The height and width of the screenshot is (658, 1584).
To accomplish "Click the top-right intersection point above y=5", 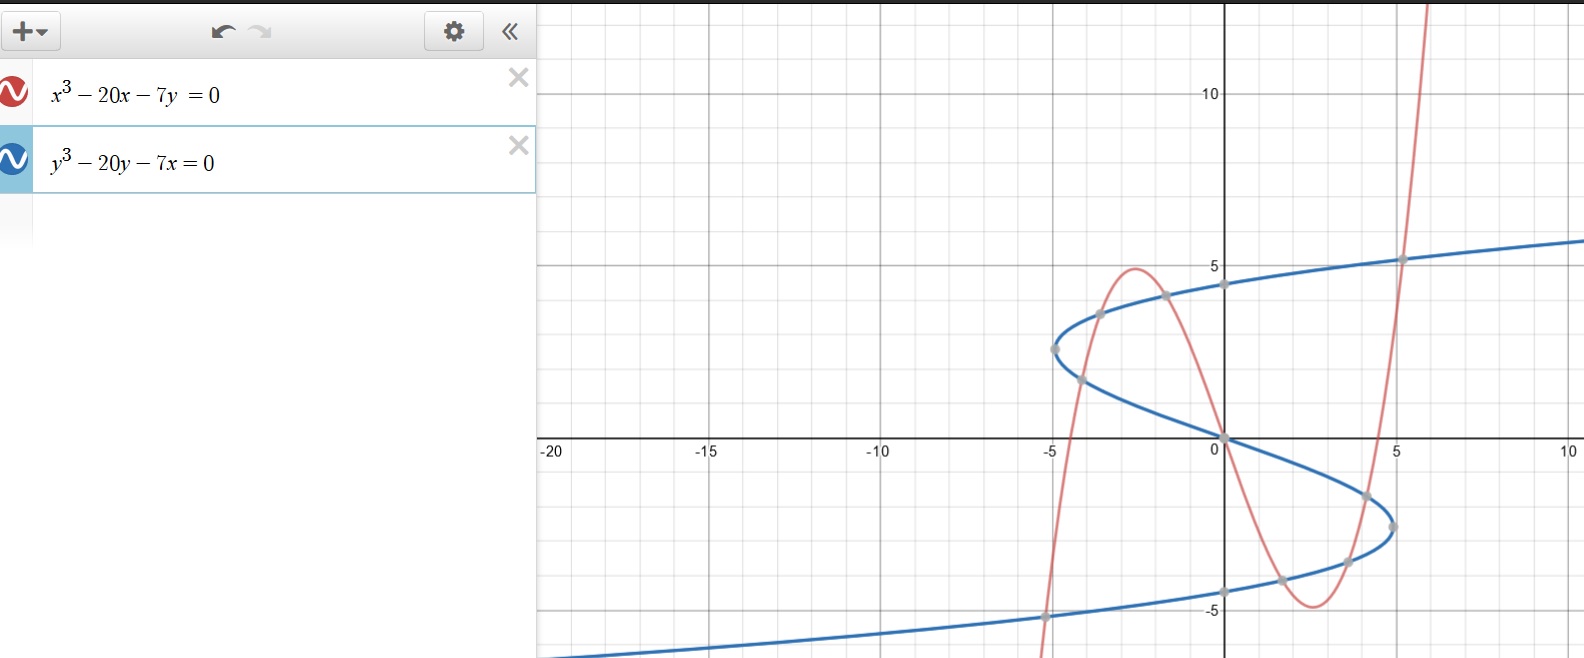I will 1403,260.
